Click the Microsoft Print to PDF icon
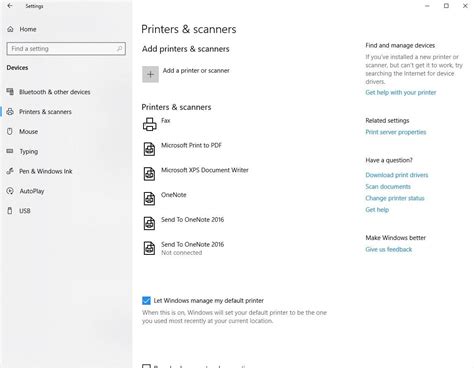 pos(149,149)
